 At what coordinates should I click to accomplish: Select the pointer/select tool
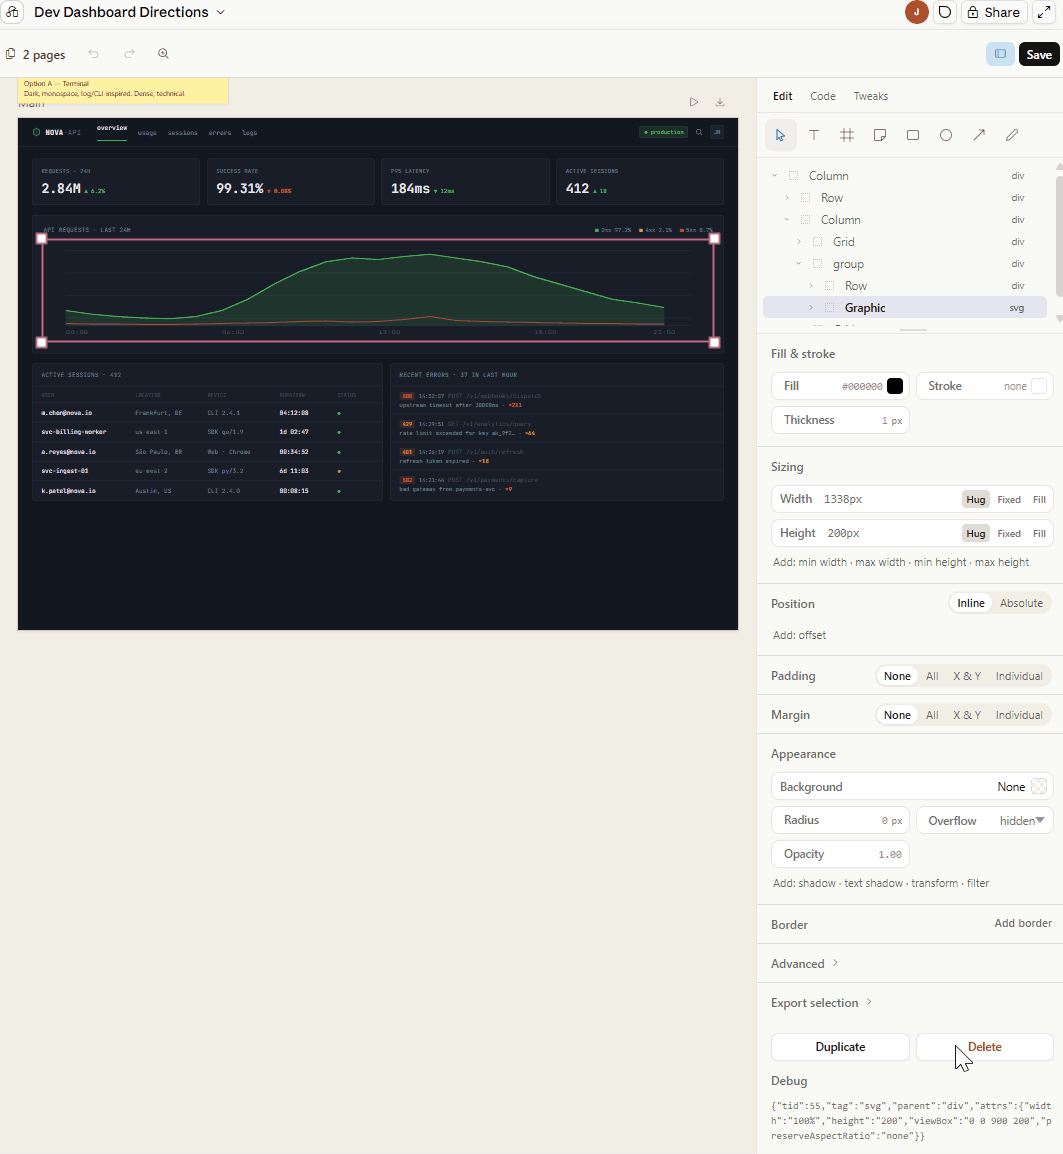coord(780,135)
